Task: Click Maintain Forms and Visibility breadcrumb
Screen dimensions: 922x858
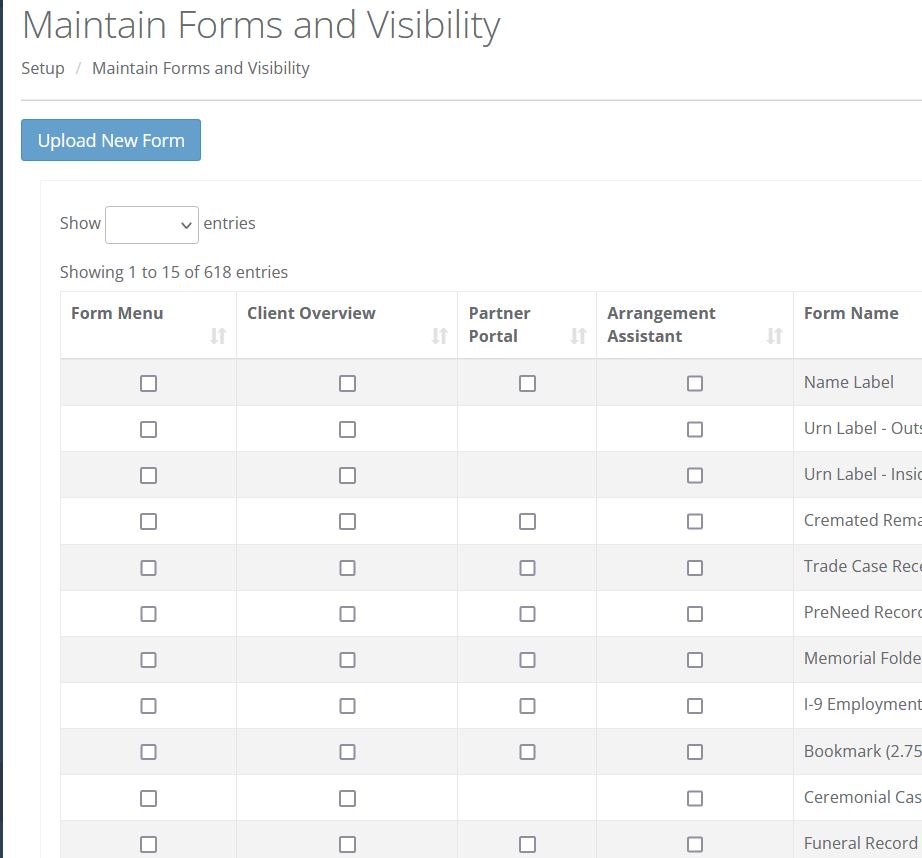Action: (200, 68)
